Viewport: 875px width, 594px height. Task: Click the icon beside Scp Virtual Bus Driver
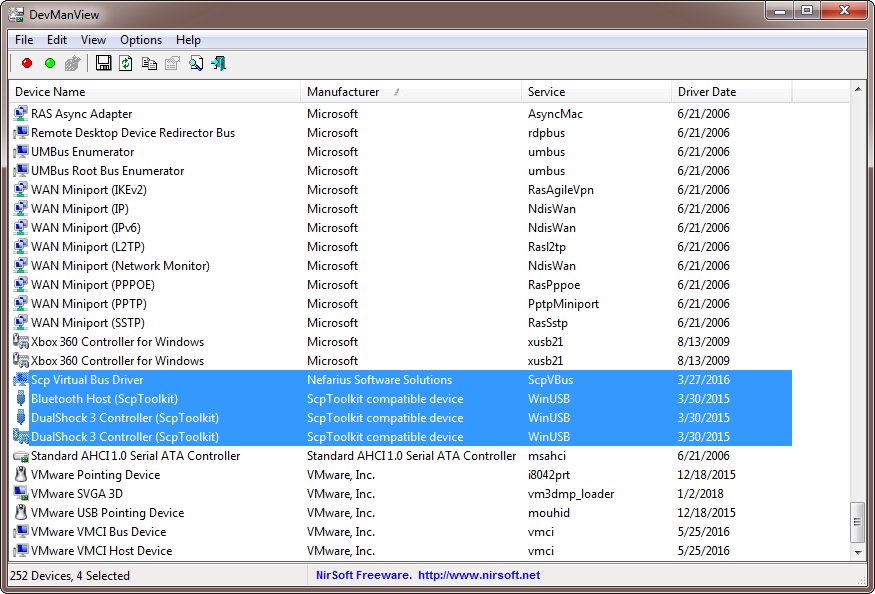coord(21,380)
